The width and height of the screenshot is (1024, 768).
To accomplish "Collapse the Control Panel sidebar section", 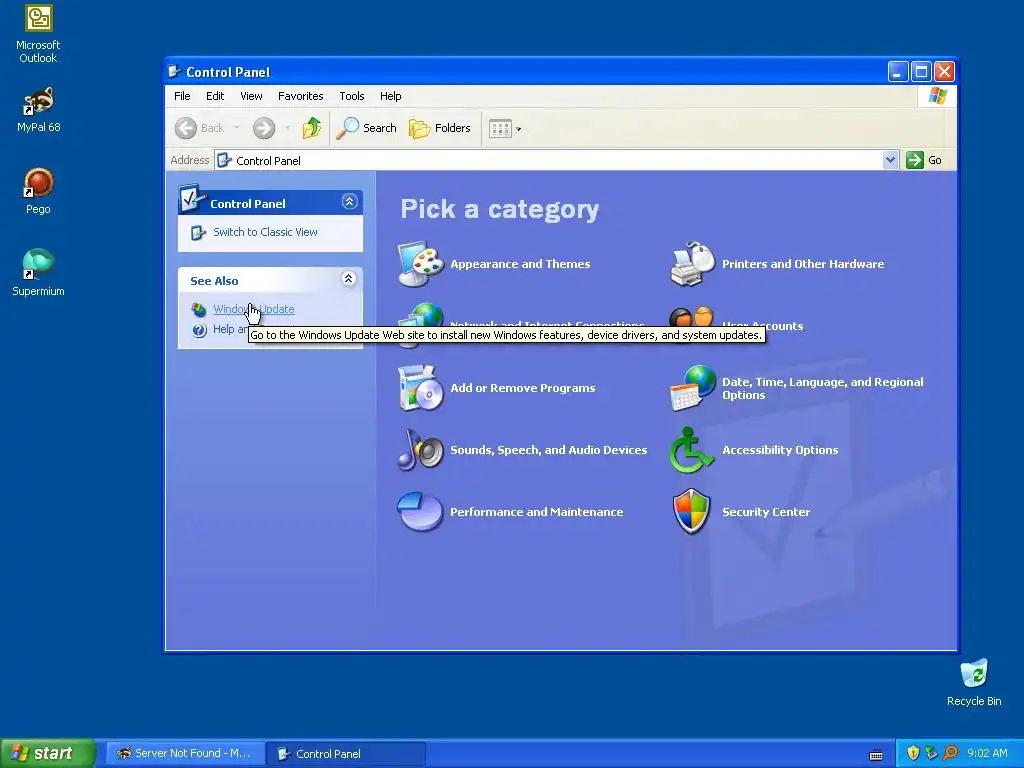I will click(349, 202).
